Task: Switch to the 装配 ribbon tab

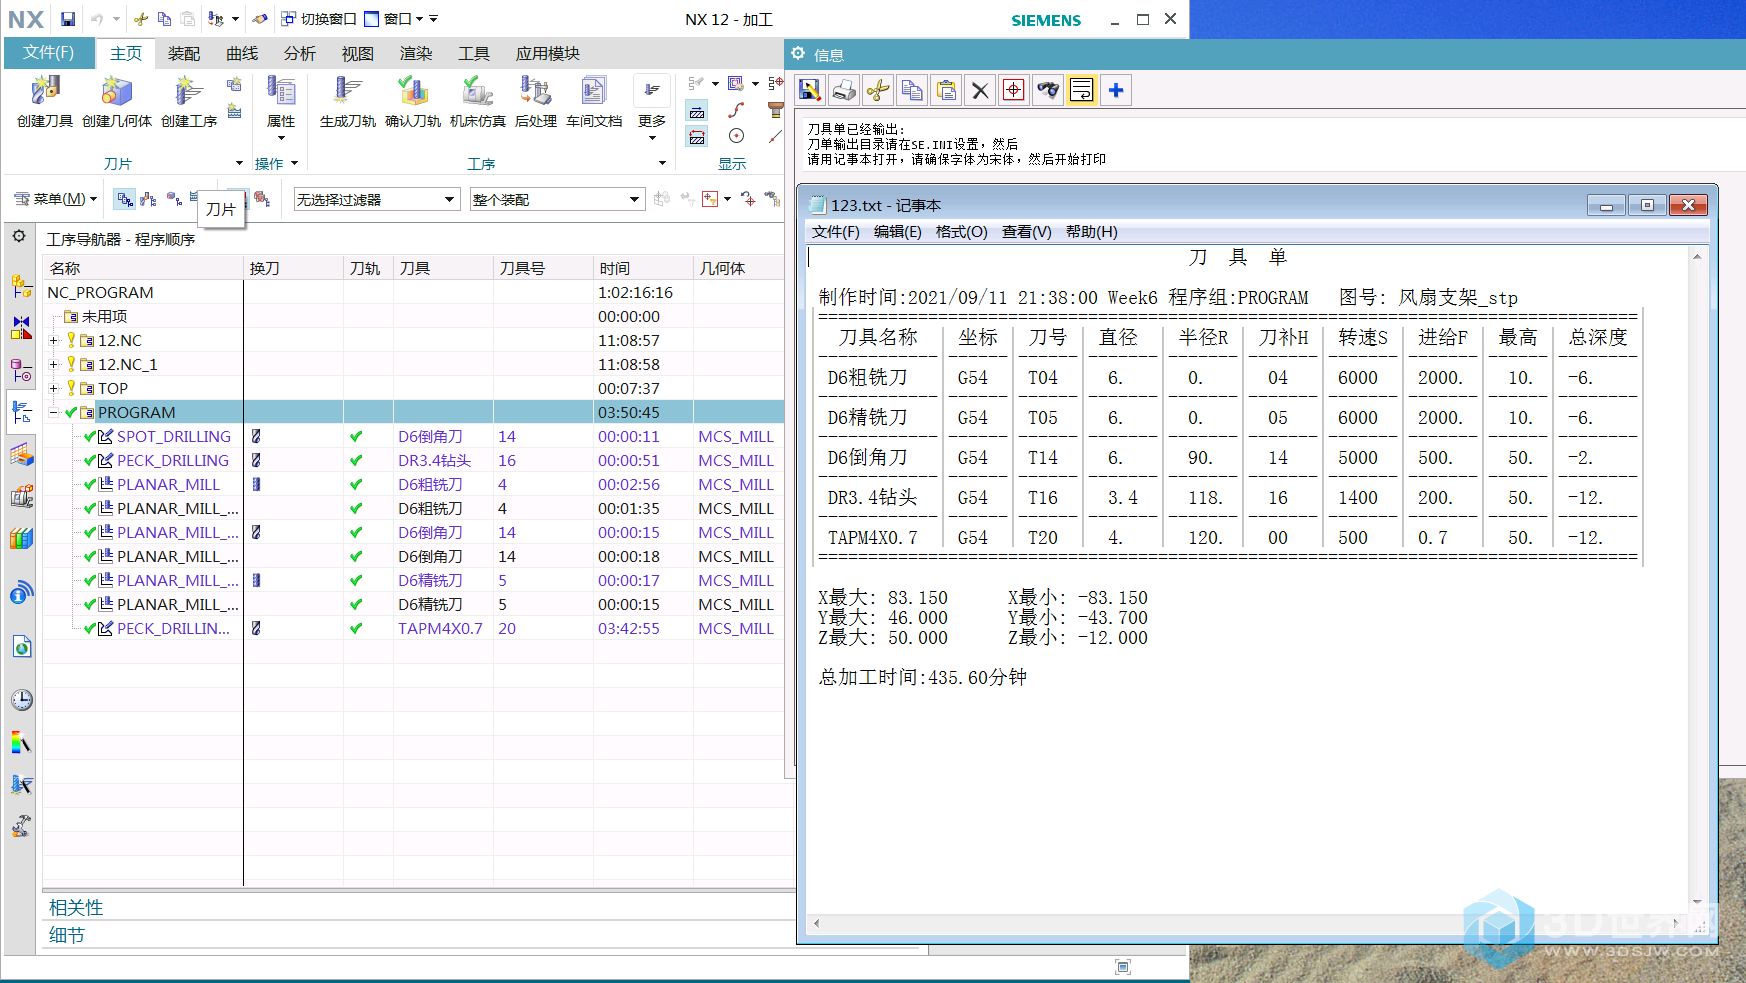Action: pyautogui.click(x=184, y=53)
